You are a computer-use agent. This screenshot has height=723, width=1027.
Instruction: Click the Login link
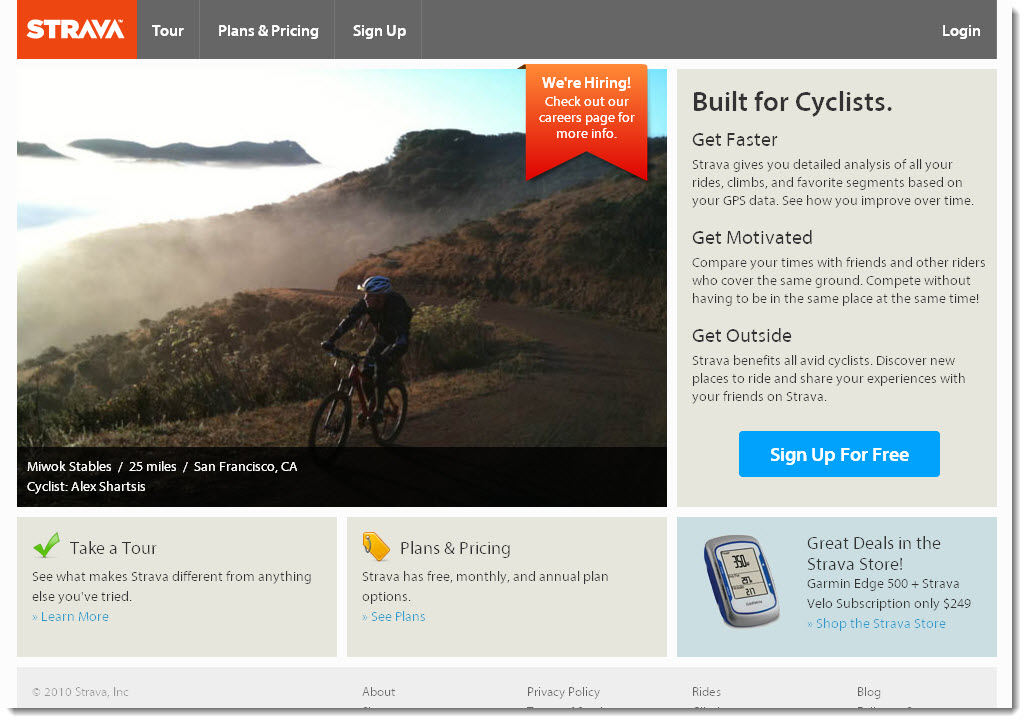click(960, 31)
